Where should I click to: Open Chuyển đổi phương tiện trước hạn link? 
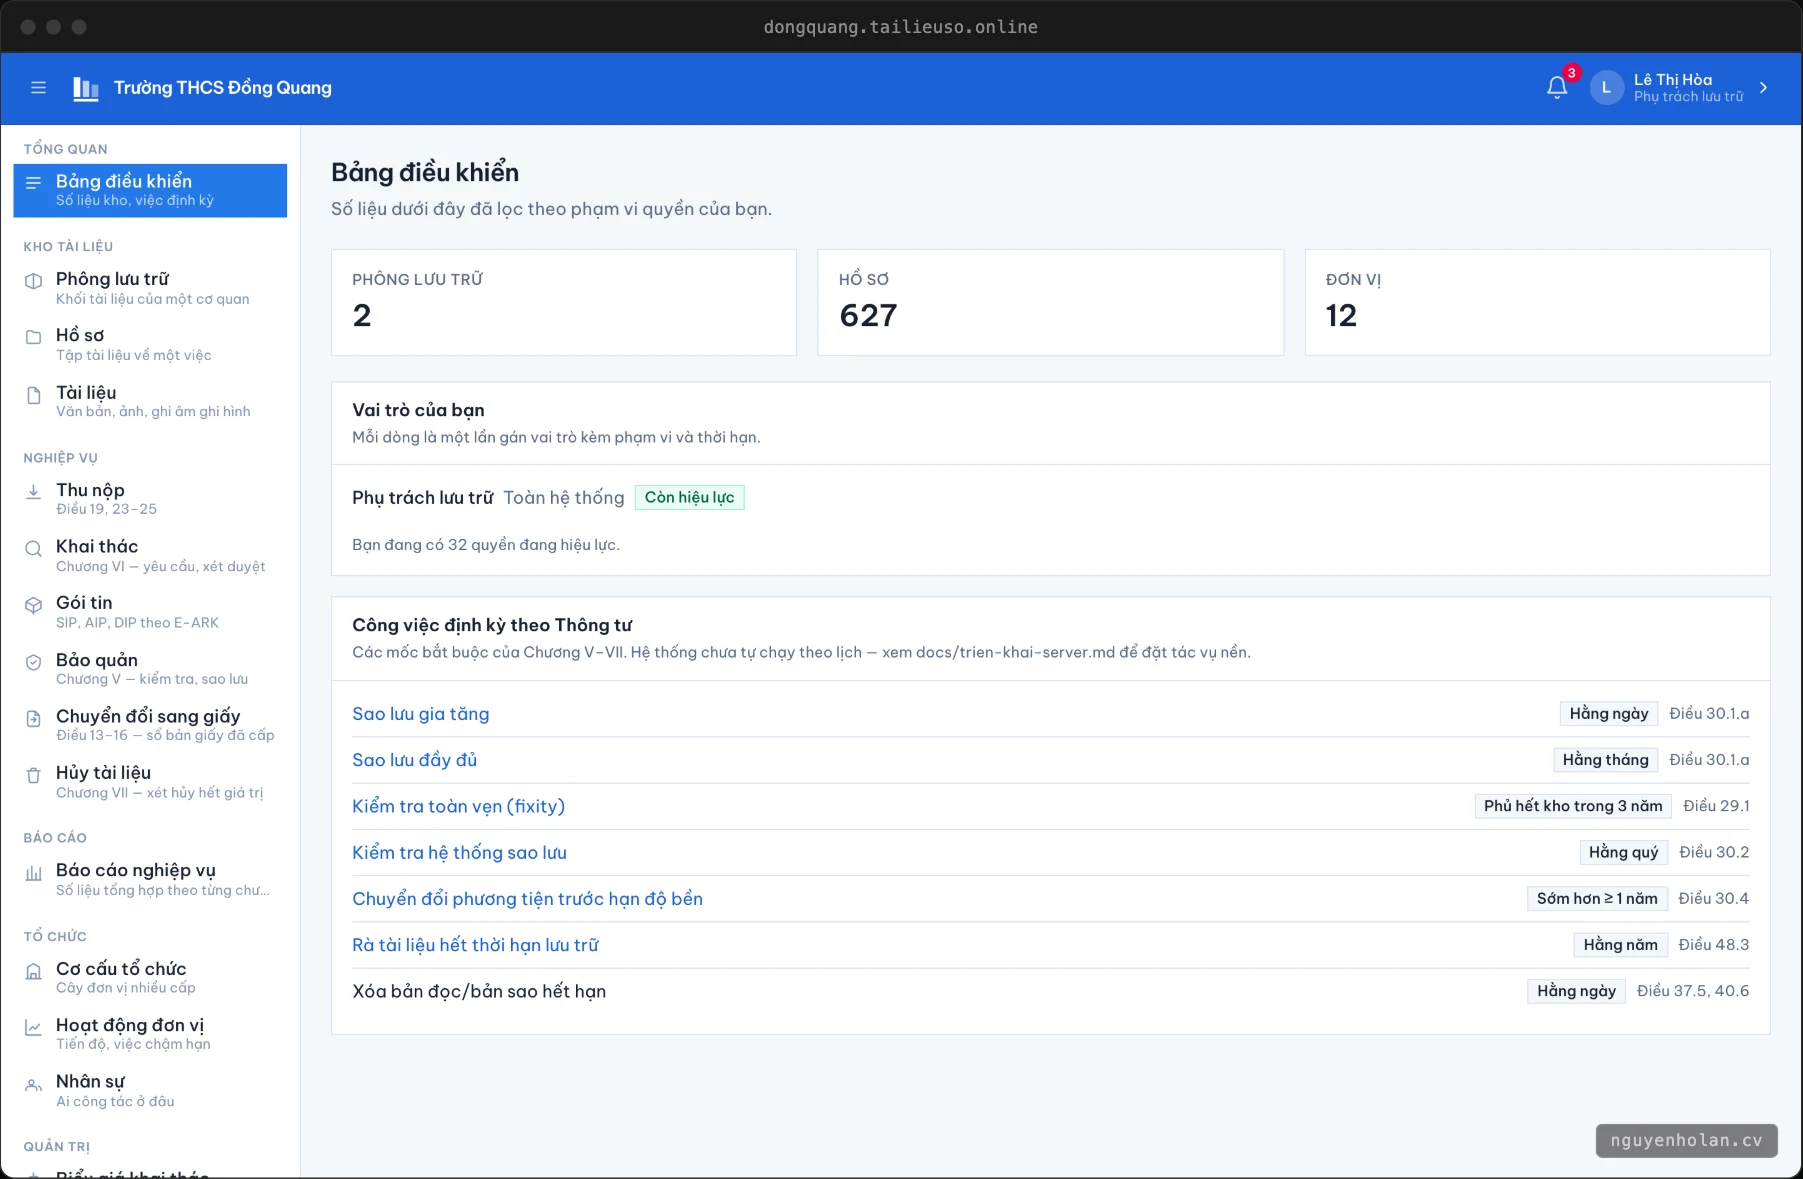528,899
